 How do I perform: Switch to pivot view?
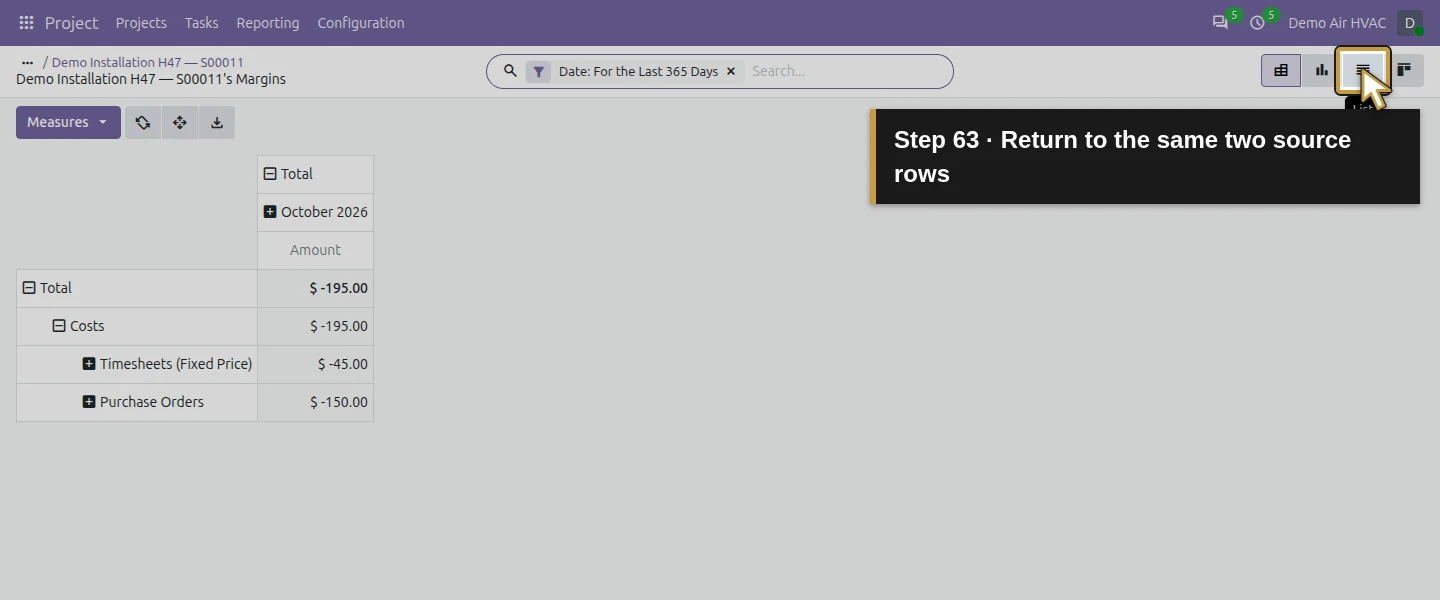1281,70
